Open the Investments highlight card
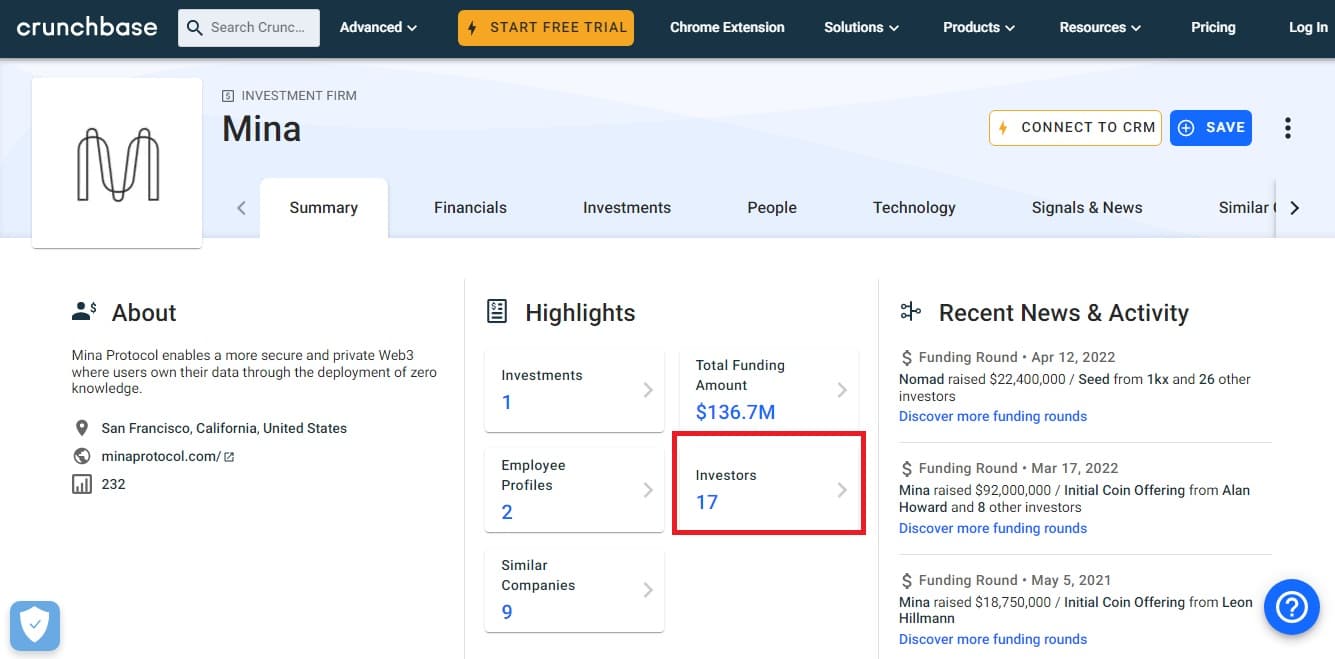Viewport: 1335px width, 659px height. point(574,390)
